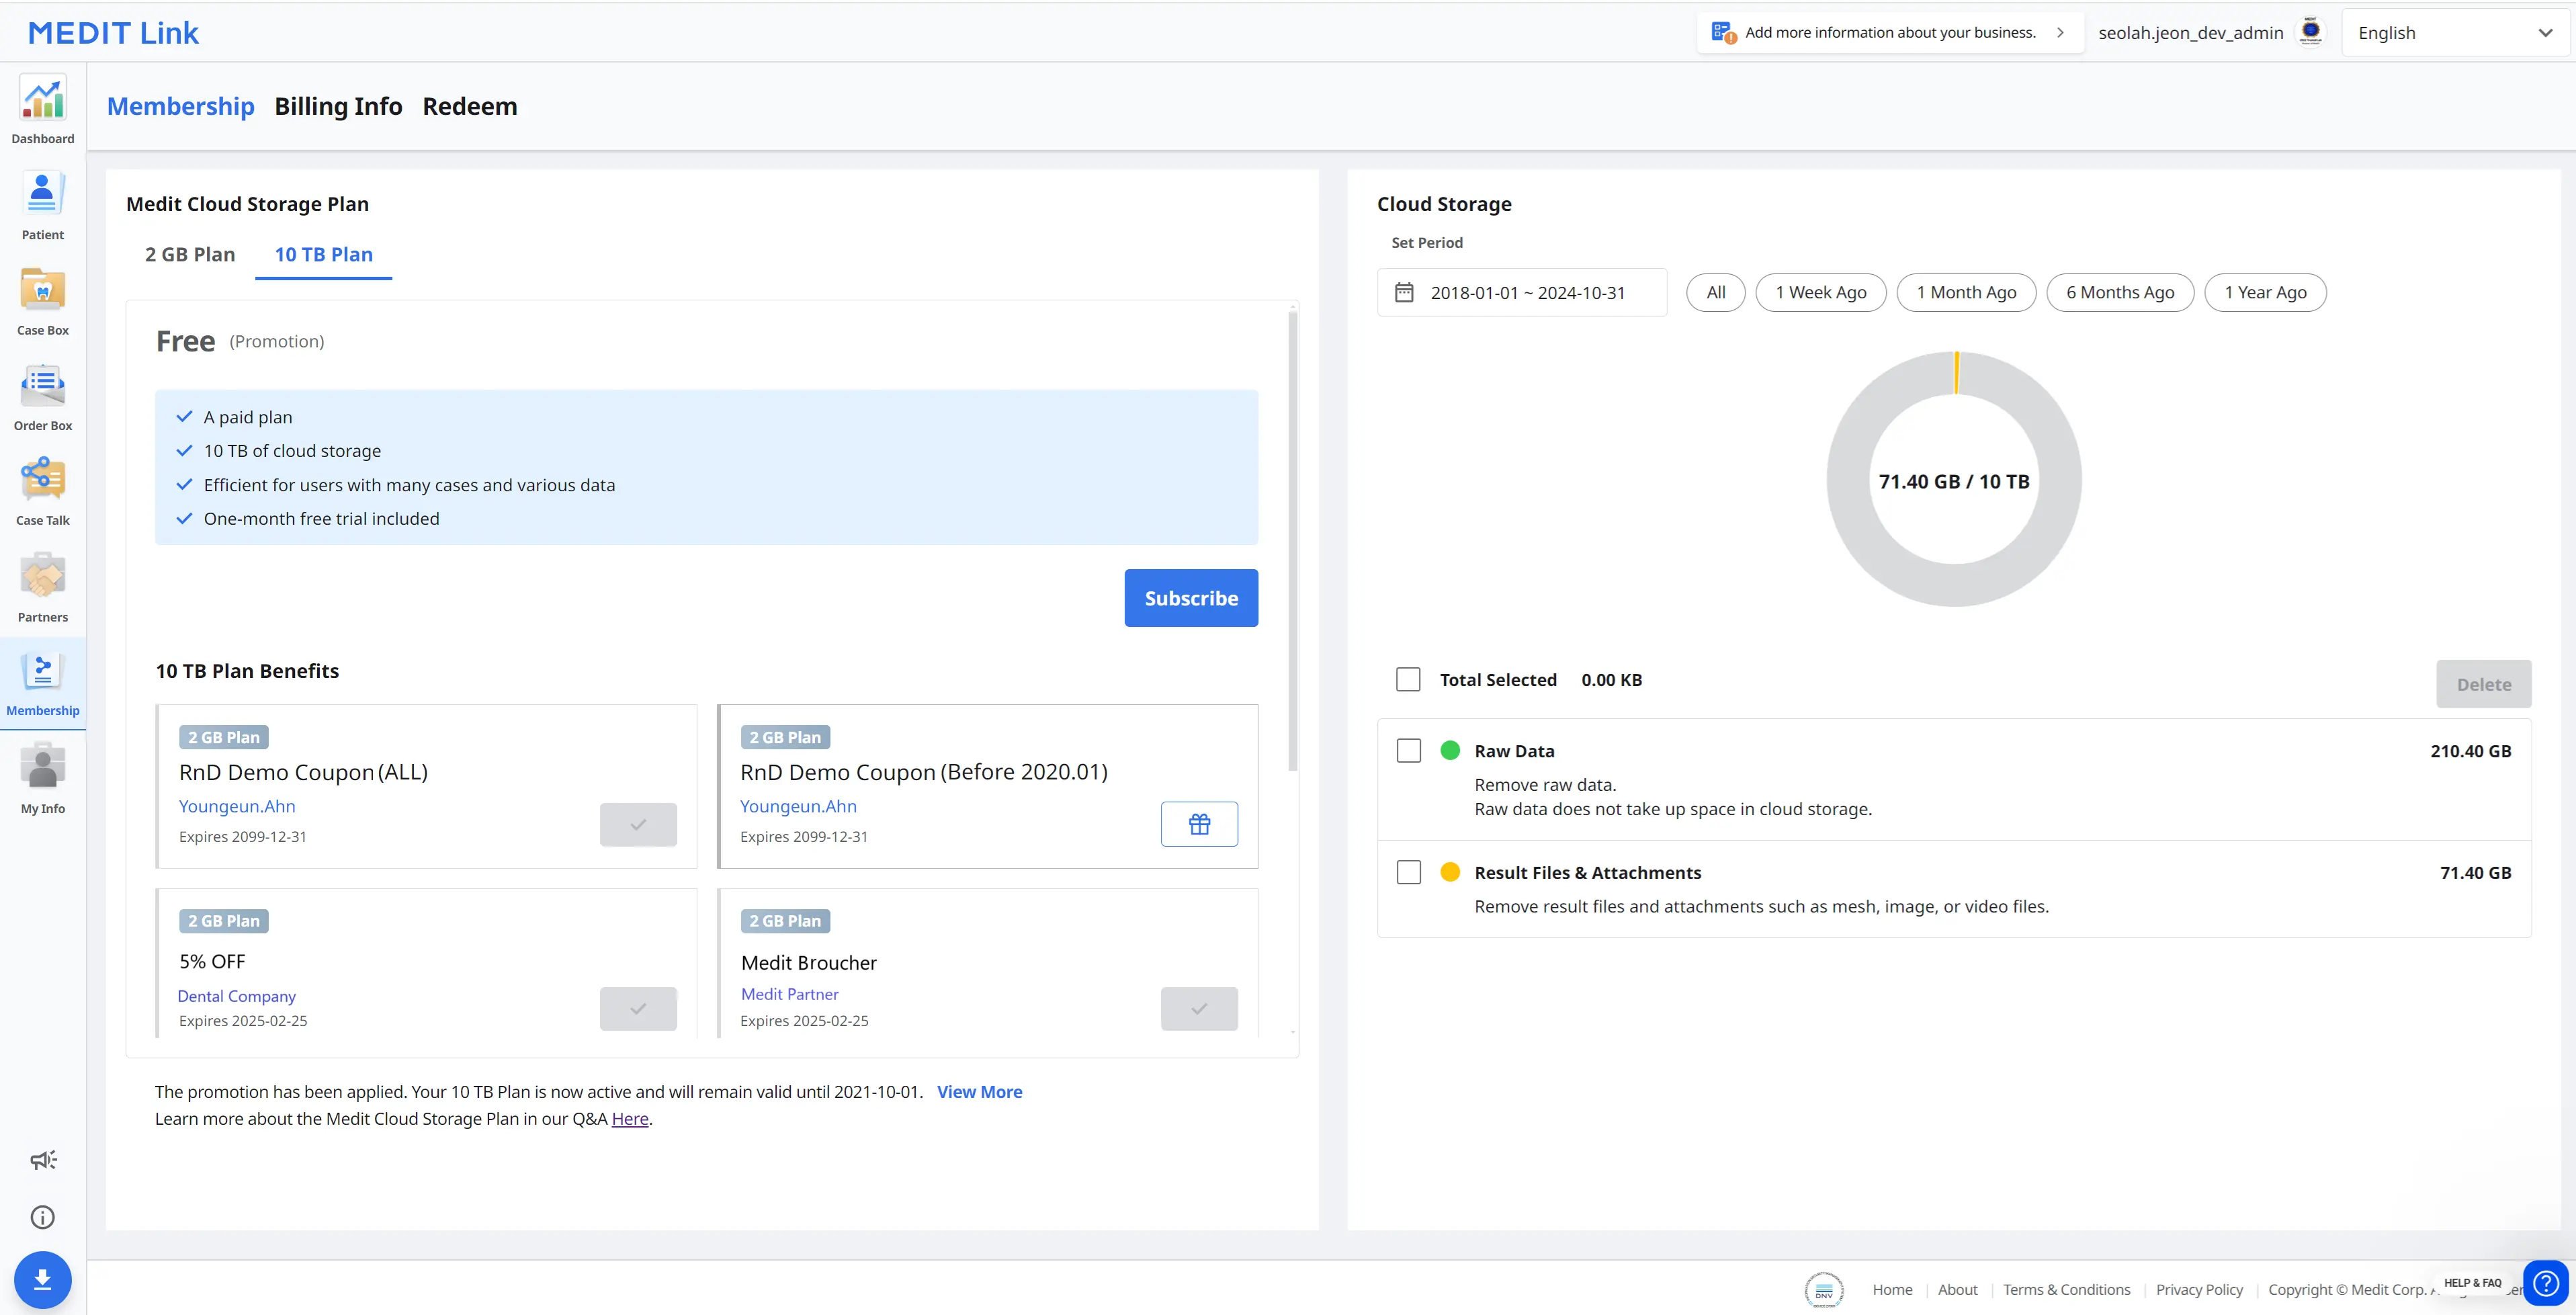Toggle the Total Selected checkbox
Viewport: 2576px width, 1315px height.
(x=1408, y=680)
